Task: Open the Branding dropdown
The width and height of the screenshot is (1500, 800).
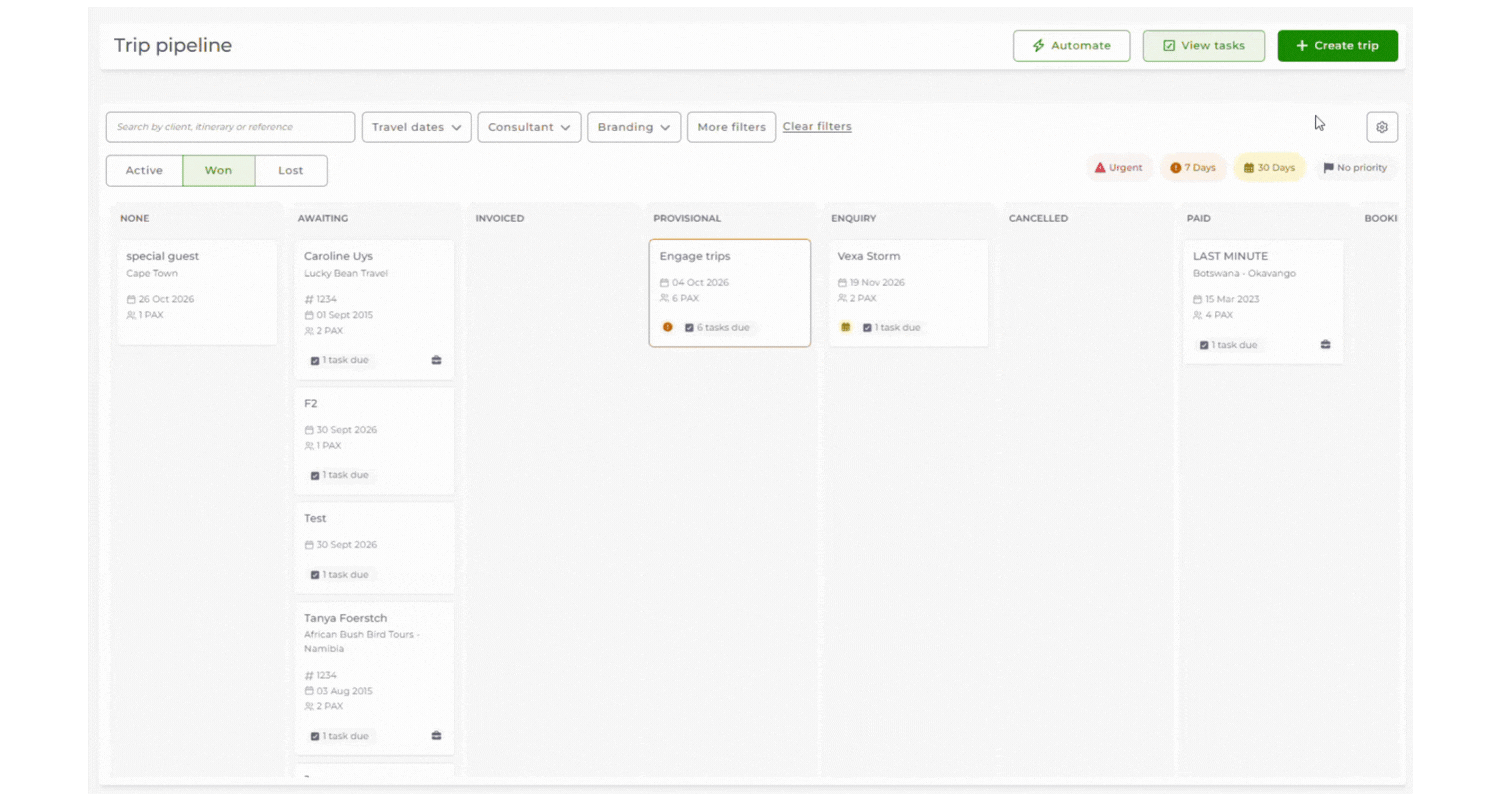Action: tap(634, 127)
